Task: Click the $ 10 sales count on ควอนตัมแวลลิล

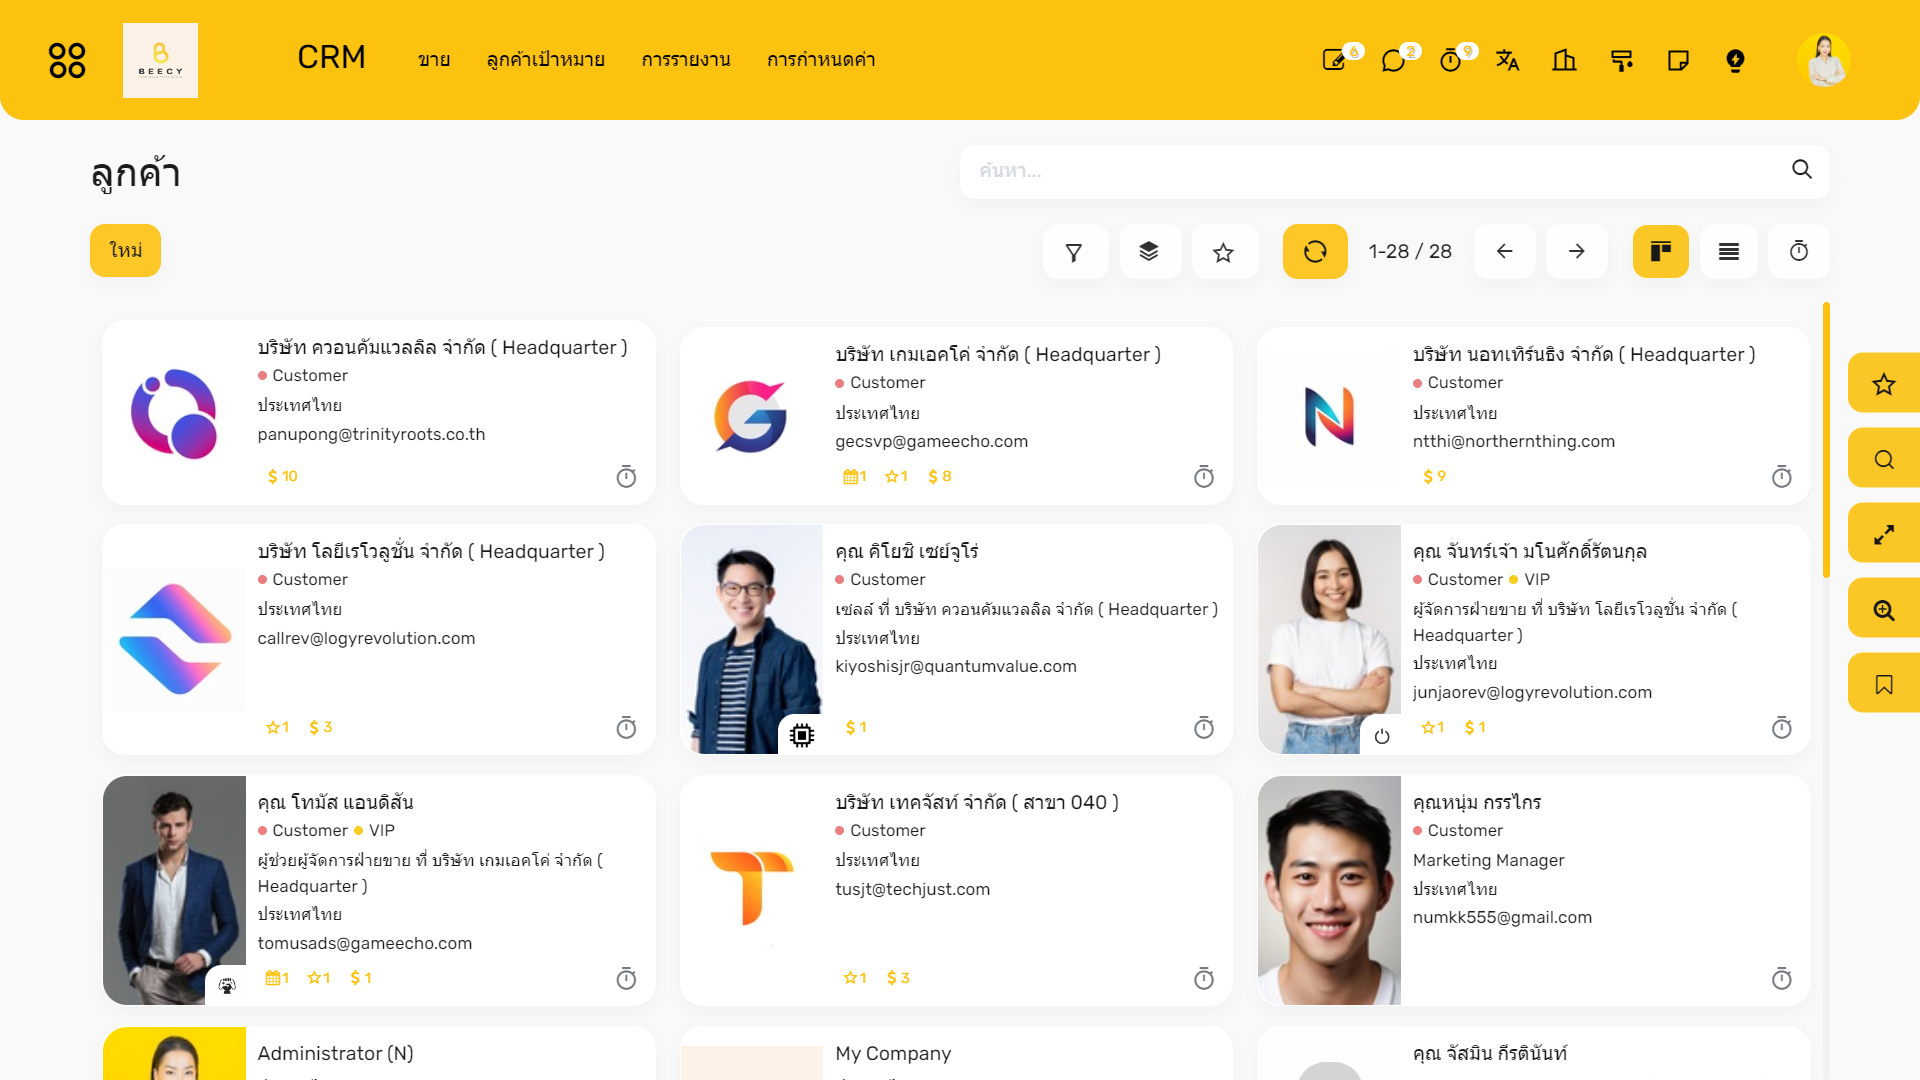Action: pyautogui.click(x=283, y=476)
